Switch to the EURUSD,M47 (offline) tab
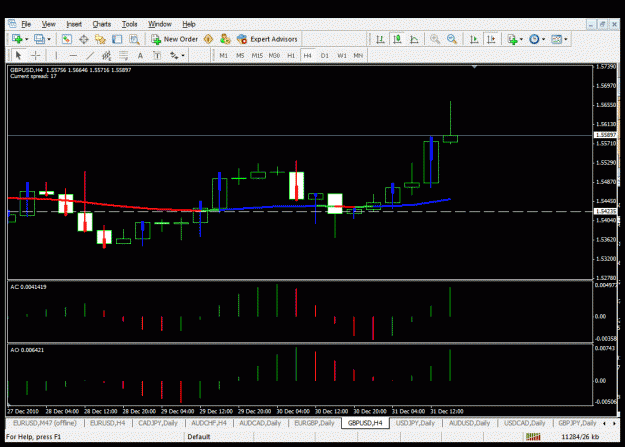This screenshot has height=447, width=625. [45, 423]
